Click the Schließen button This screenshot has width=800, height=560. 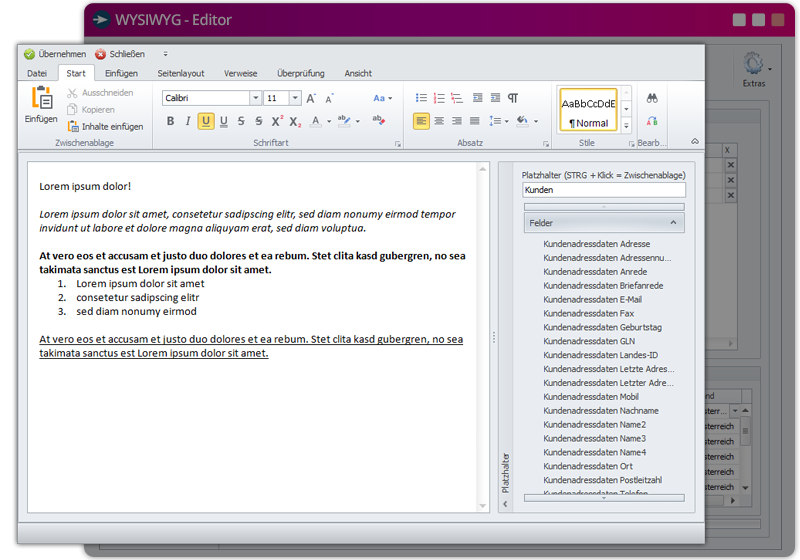point(120,54)
